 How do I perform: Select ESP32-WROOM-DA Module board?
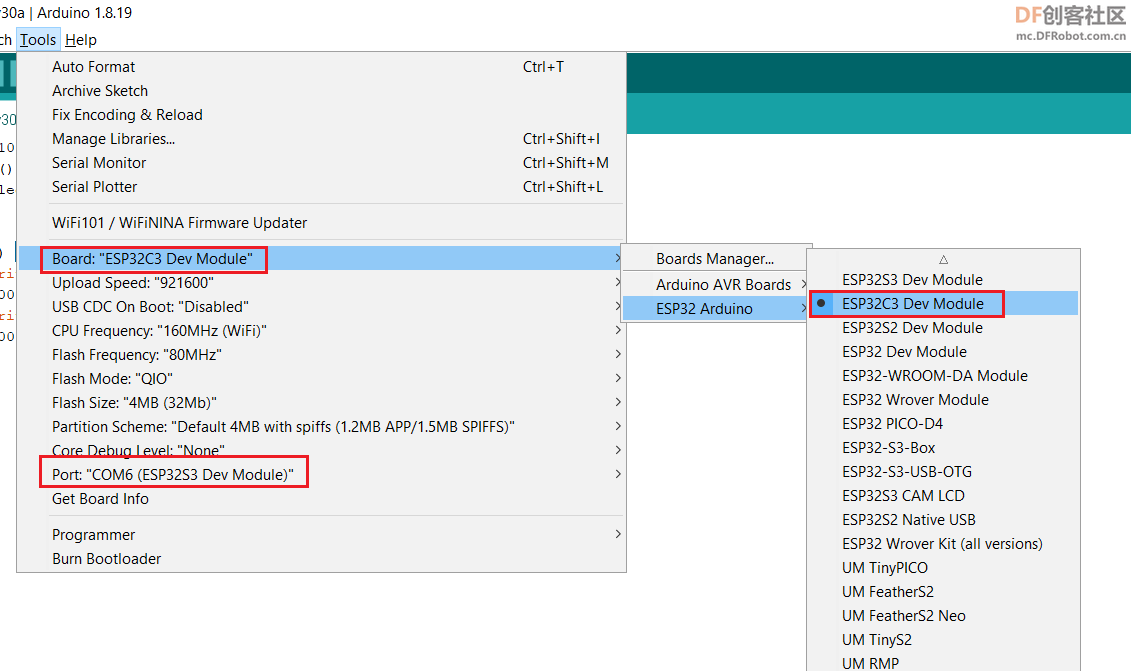pyautogui.click(x=943, y=376)
